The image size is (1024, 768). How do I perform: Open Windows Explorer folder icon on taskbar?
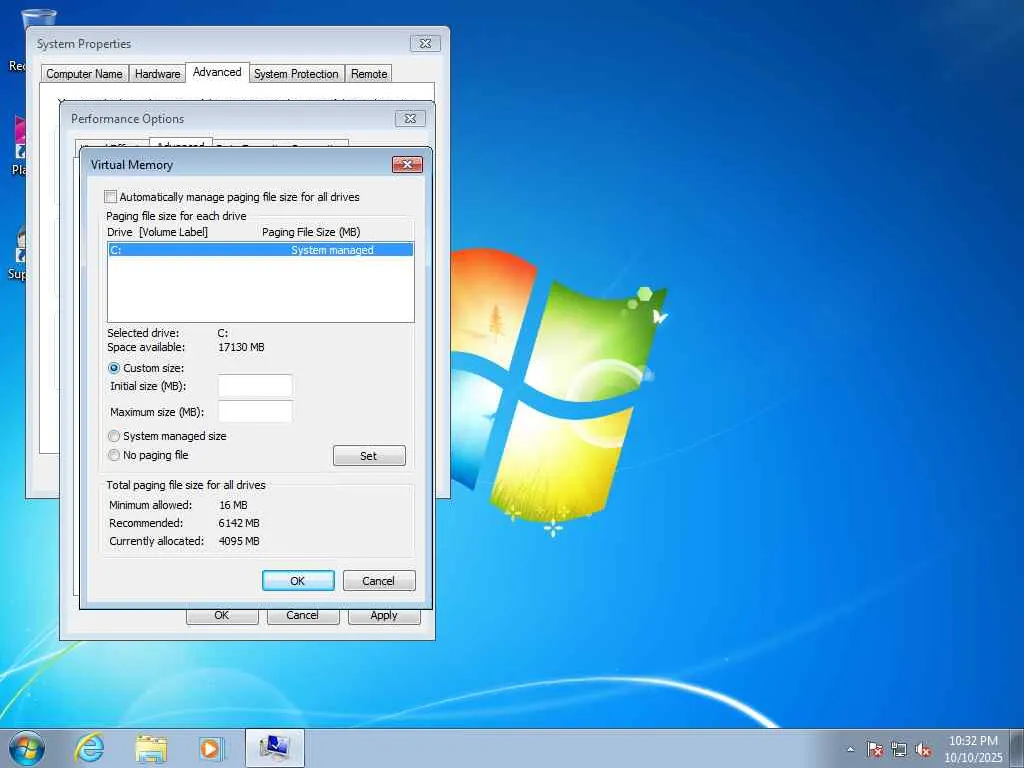tap(151, 748)
